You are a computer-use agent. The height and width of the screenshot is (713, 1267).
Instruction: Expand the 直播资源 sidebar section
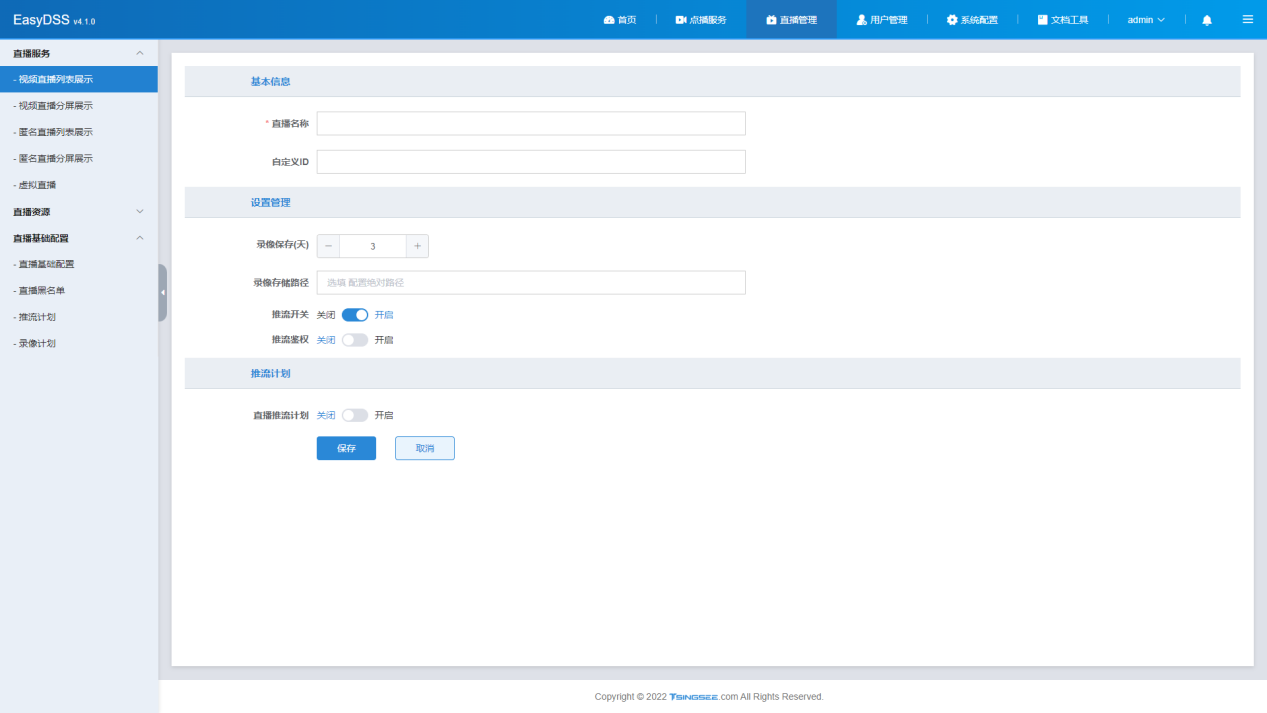[x=139, y=212]
